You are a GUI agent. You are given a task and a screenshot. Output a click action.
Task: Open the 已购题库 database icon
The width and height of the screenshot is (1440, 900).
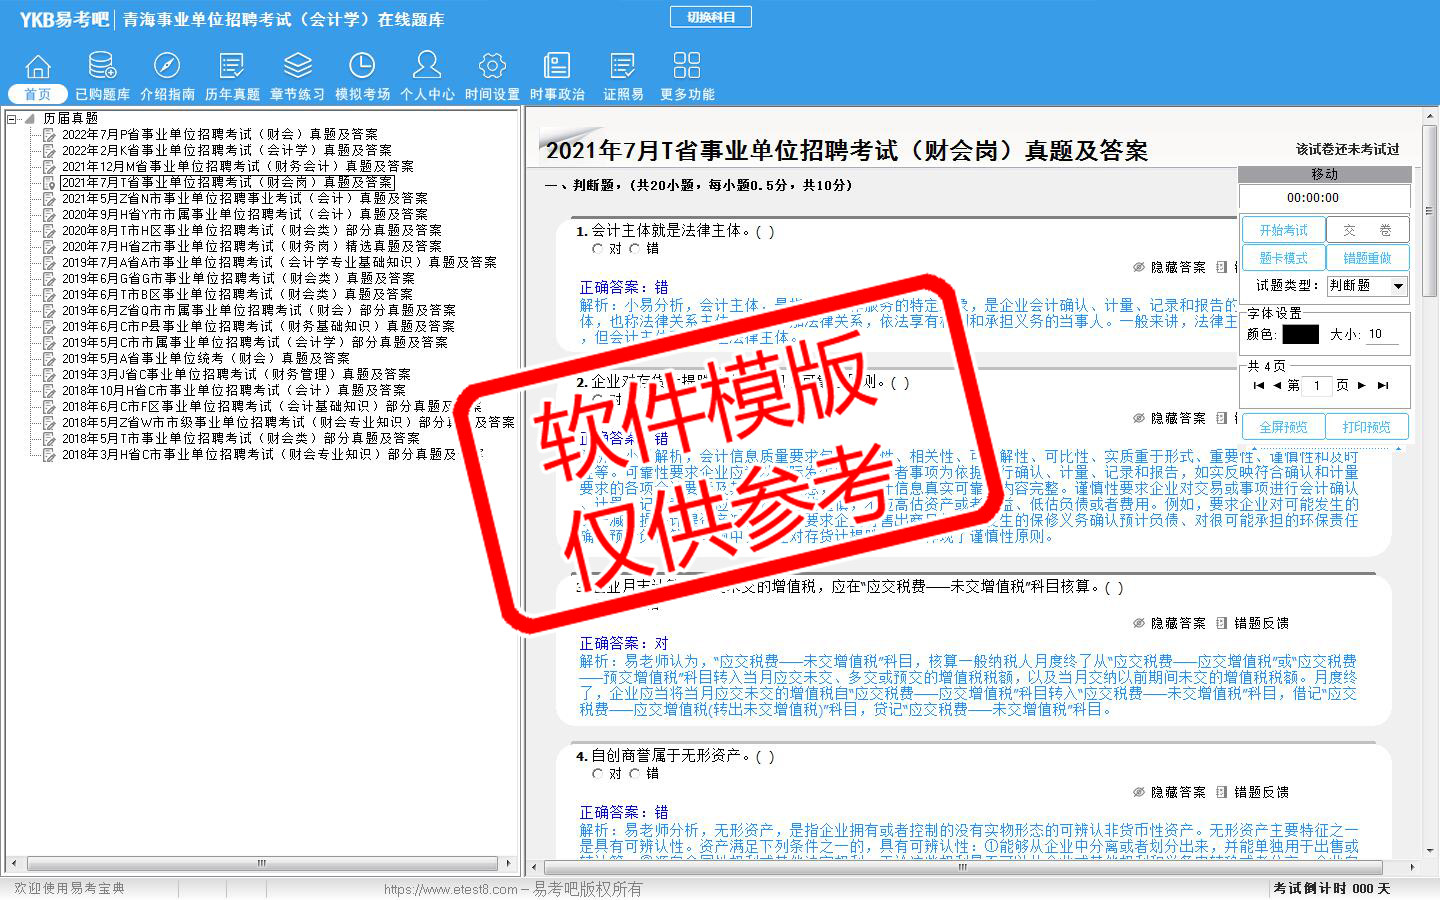click(102, 67)
